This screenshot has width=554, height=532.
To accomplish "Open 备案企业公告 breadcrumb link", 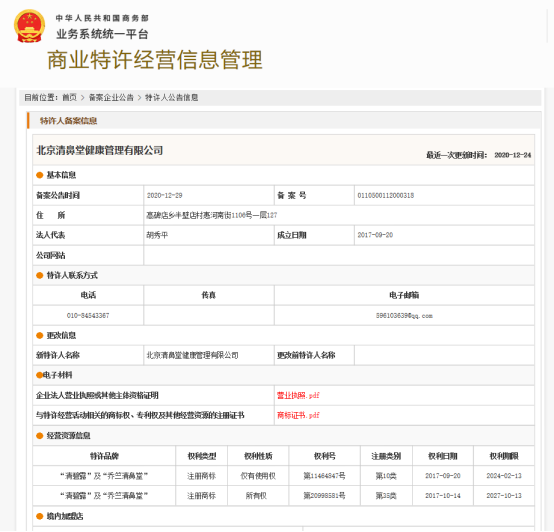I will (x=111, y=97).
